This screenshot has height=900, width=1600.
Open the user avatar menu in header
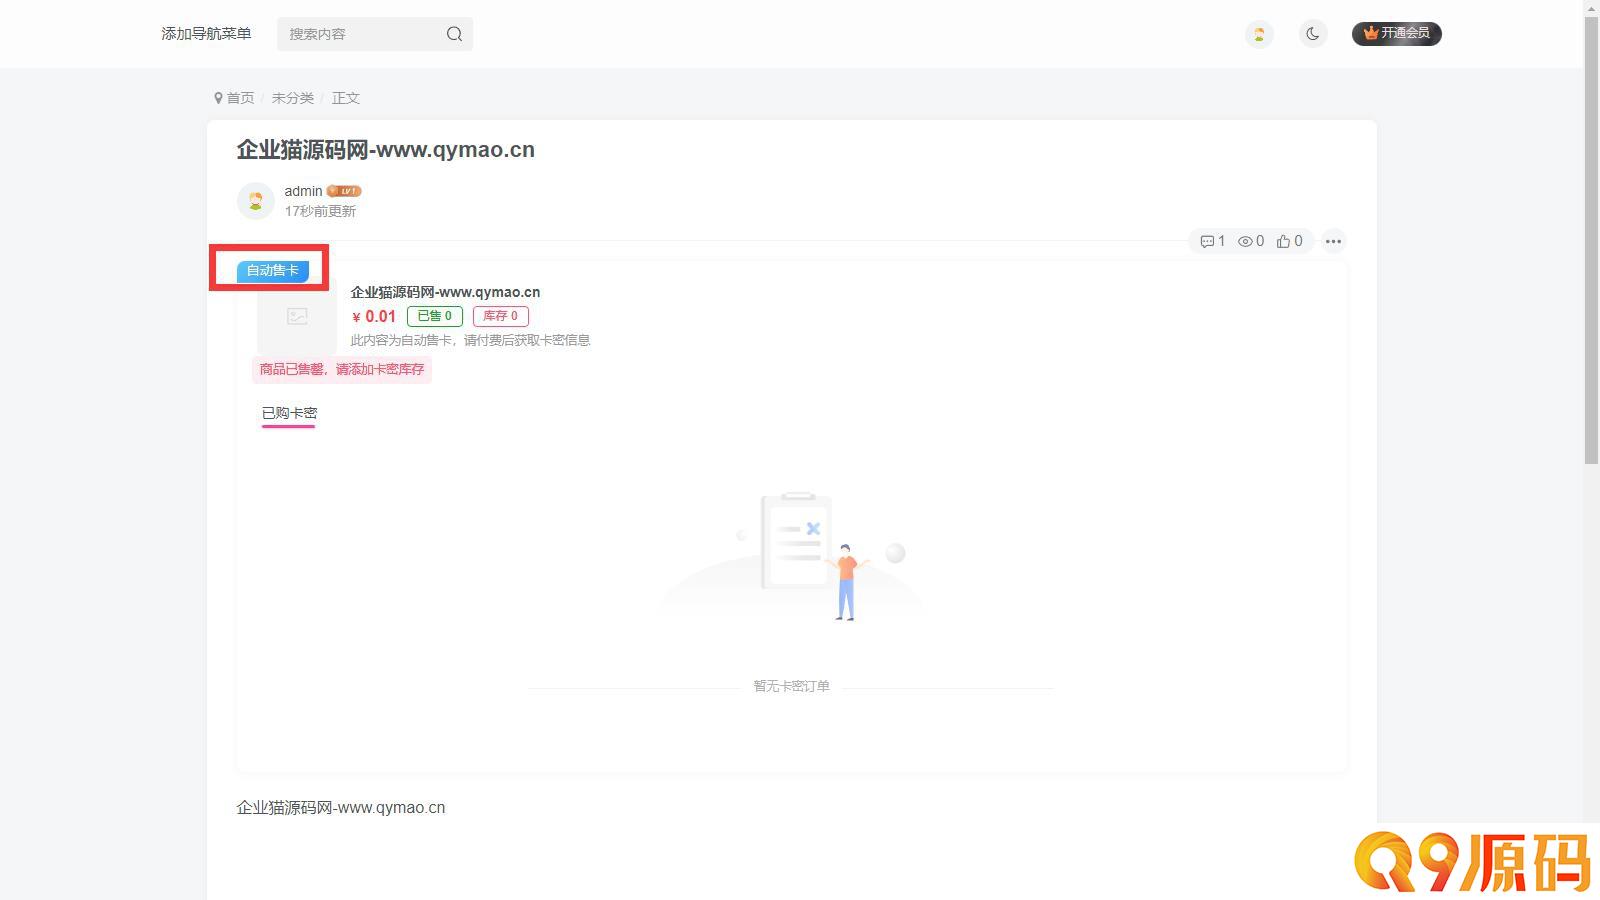pyautogui.click(x=1259, y=34)
